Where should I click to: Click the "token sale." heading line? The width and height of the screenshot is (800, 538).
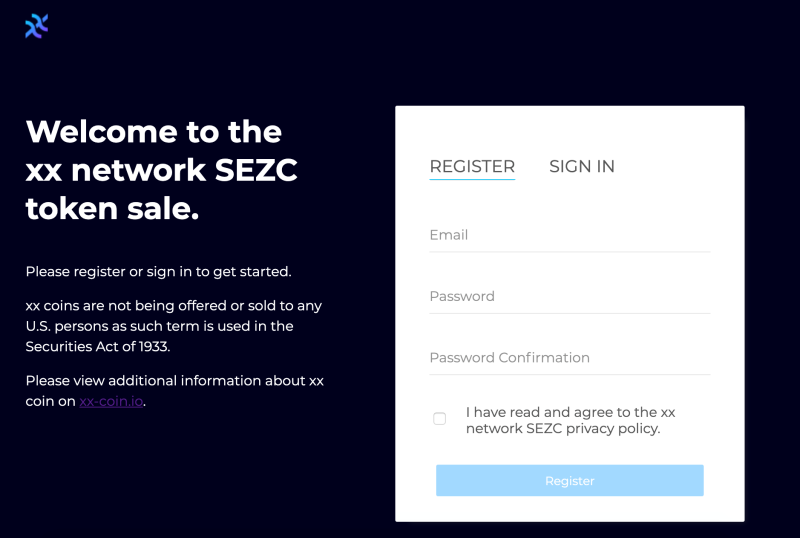[x=112, y=210]
